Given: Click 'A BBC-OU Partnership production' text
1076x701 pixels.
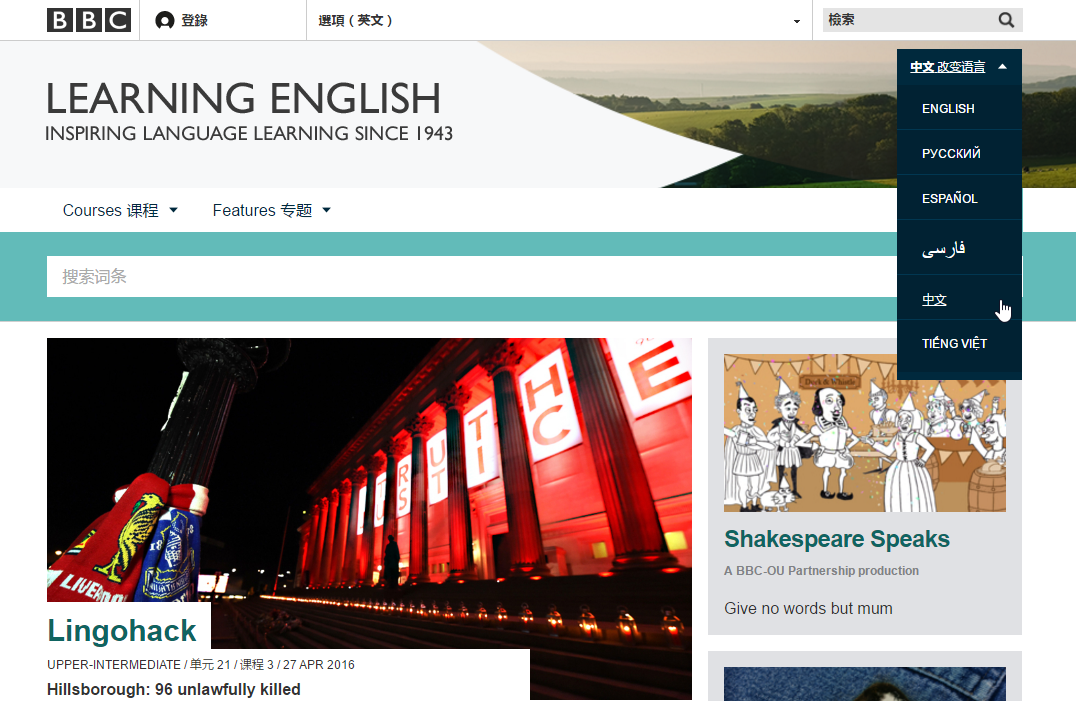Looking at the screenshot, I should [821, 571].
